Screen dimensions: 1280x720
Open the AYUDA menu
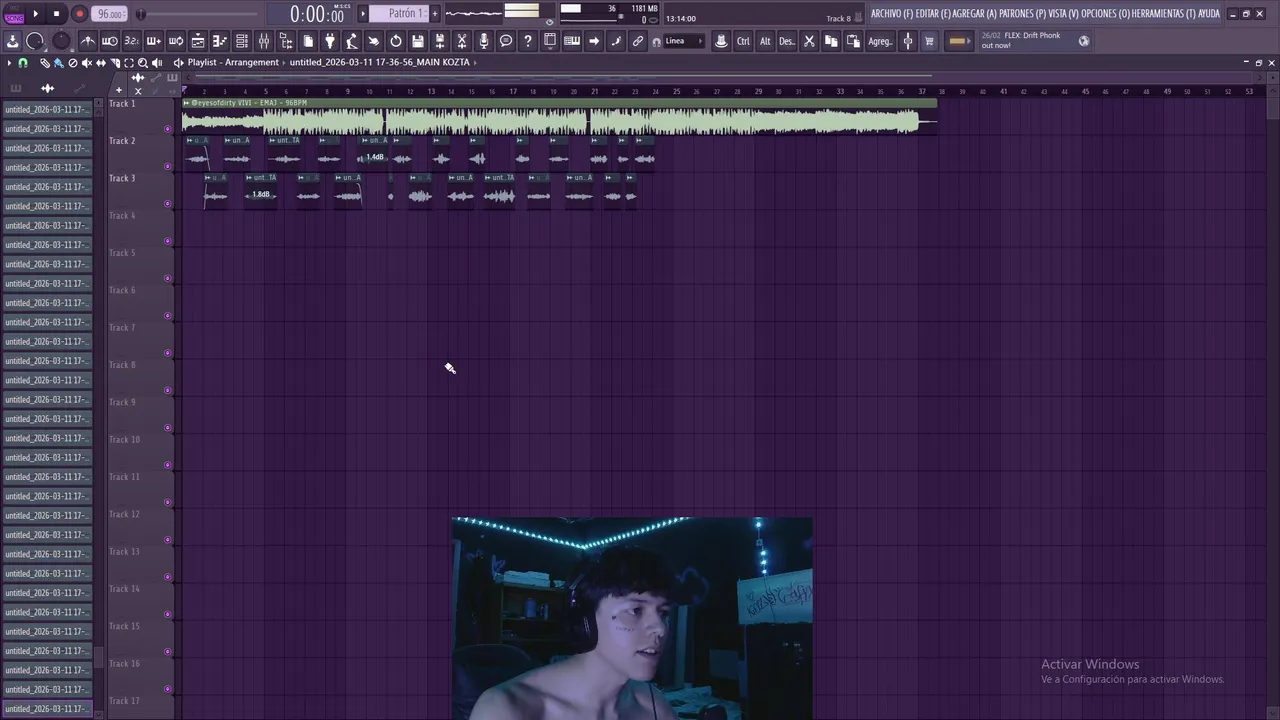[x=1209, y=14]
